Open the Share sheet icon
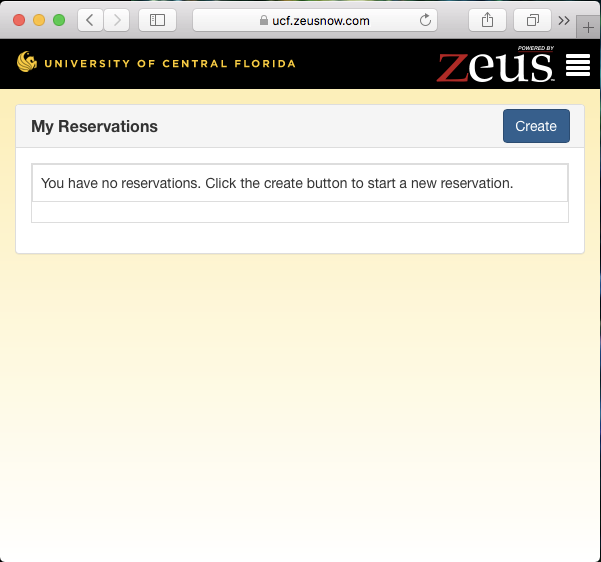This screenshot has height=562, width=601. point(487,20)
